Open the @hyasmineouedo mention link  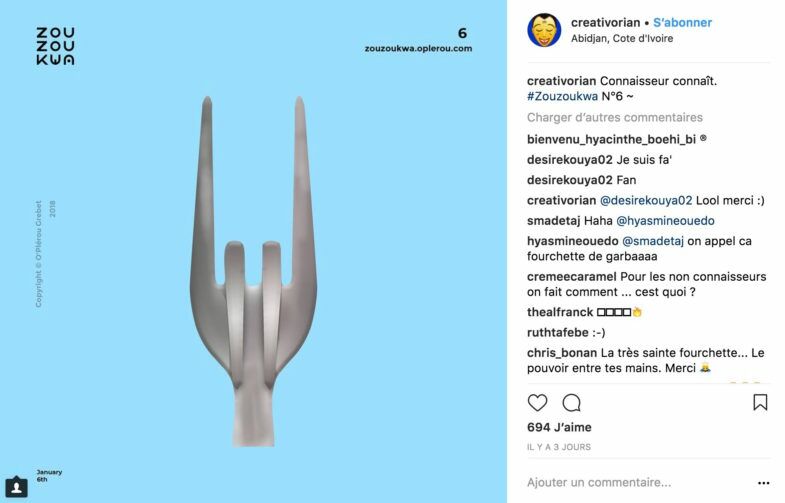[665, 221]
